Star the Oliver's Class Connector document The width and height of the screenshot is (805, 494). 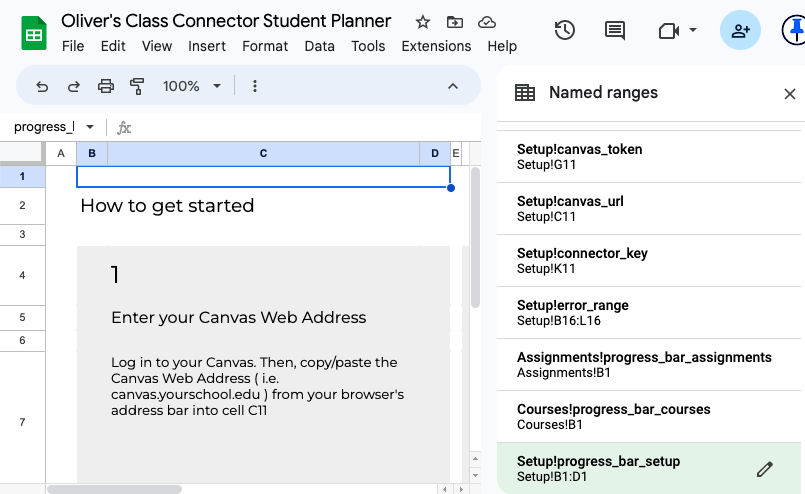click(423, 22)
